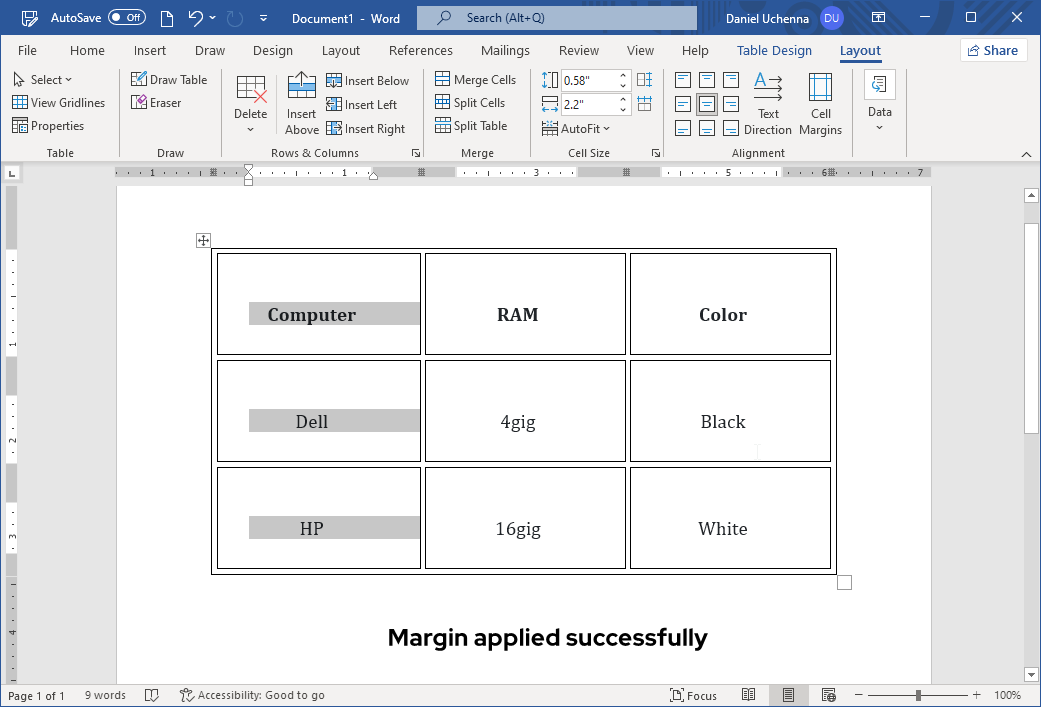Switch to the Table Design tab

[774, 50]
